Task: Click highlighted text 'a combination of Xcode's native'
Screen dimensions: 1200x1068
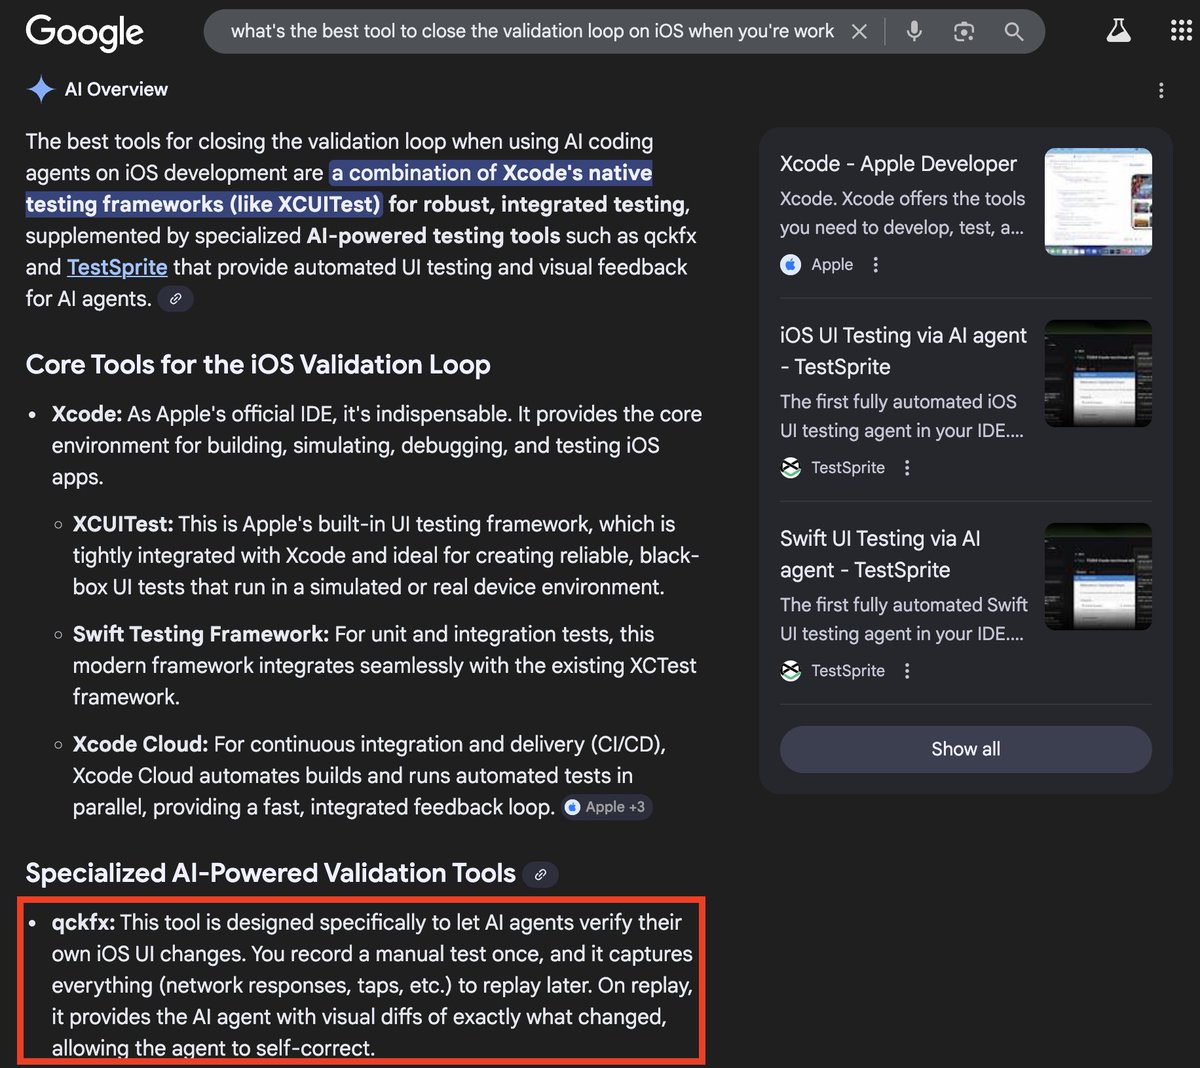Action: [492, 173]
